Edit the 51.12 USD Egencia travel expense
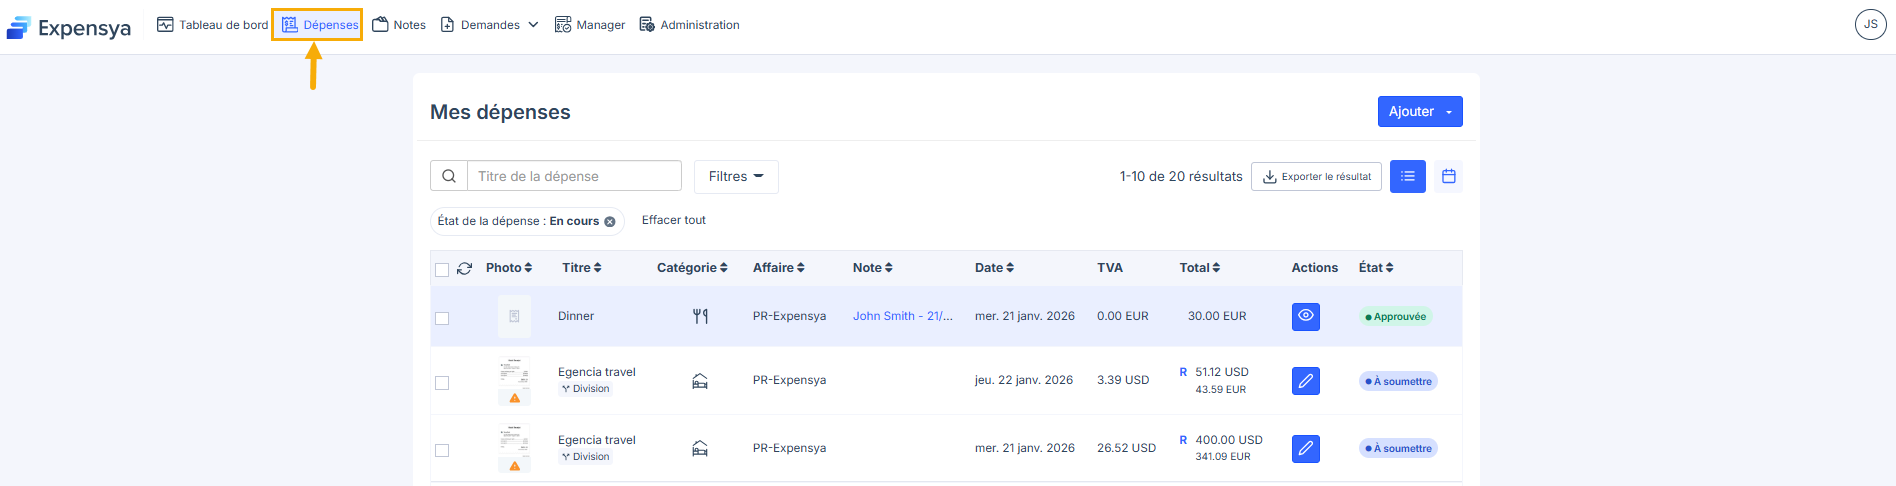 (1305, 381)
